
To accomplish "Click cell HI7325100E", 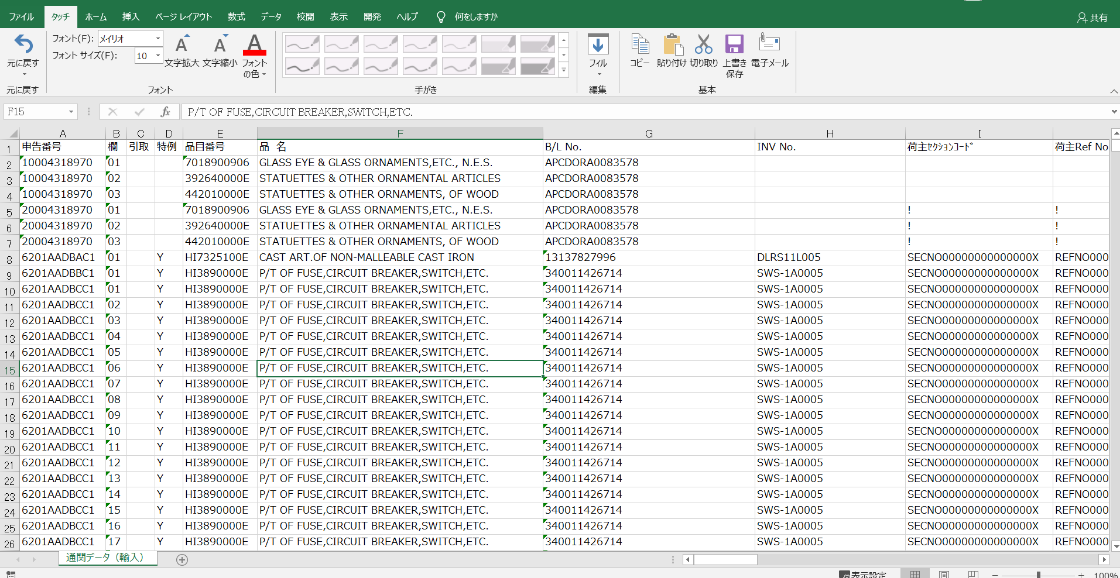I will 219,257.
